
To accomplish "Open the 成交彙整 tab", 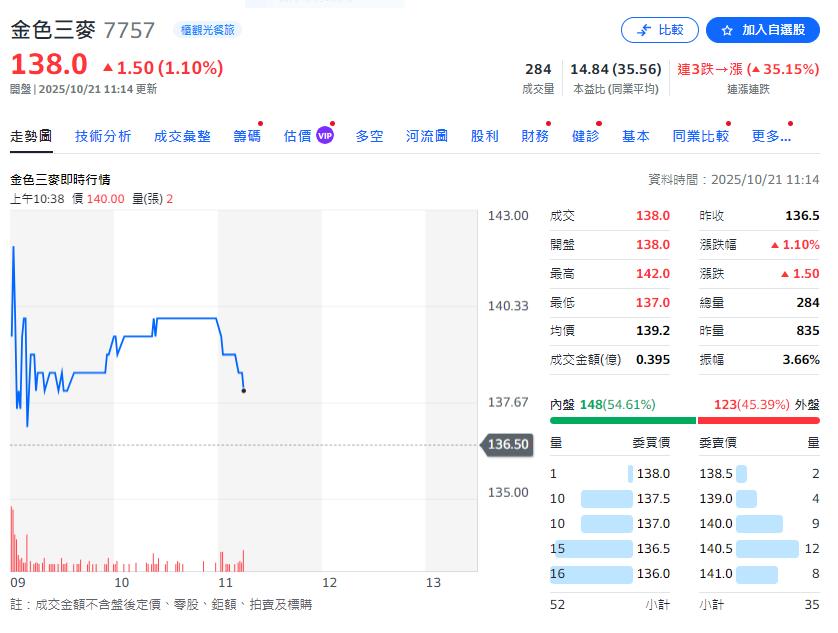I will pyautogui.click(x=182, y=136).
